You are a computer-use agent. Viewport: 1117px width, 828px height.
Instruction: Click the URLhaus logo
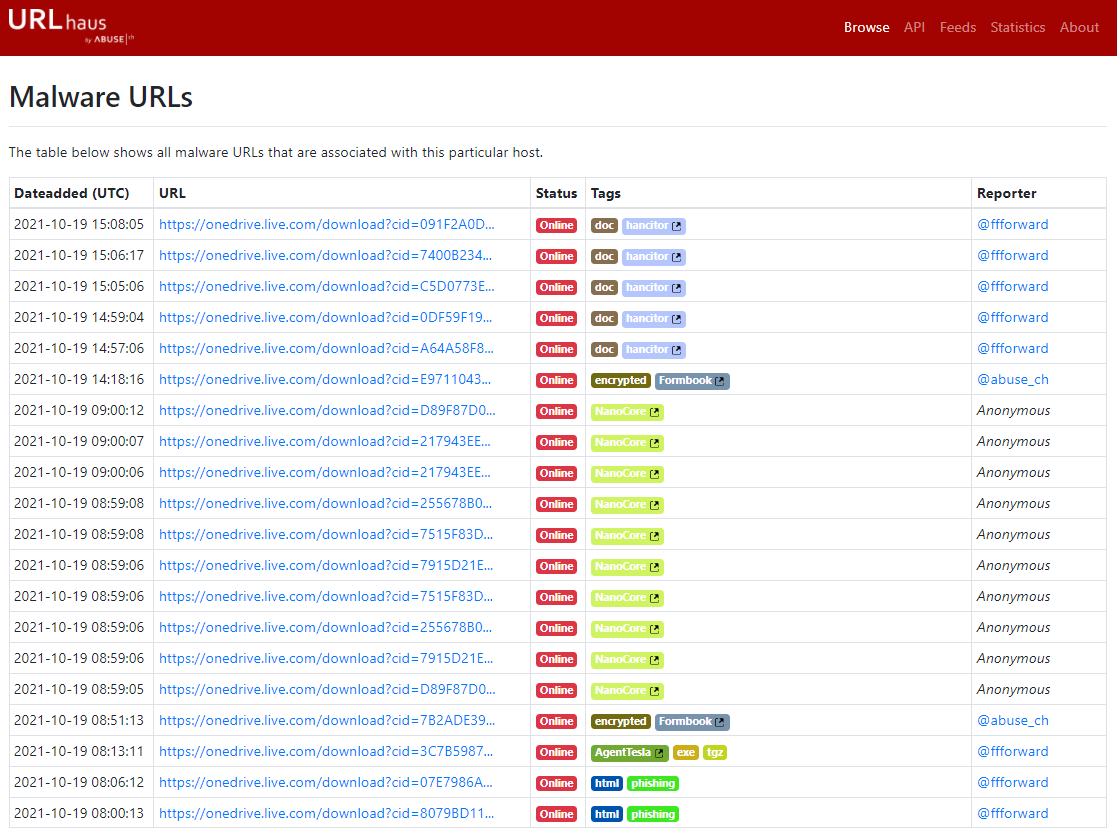71,26
